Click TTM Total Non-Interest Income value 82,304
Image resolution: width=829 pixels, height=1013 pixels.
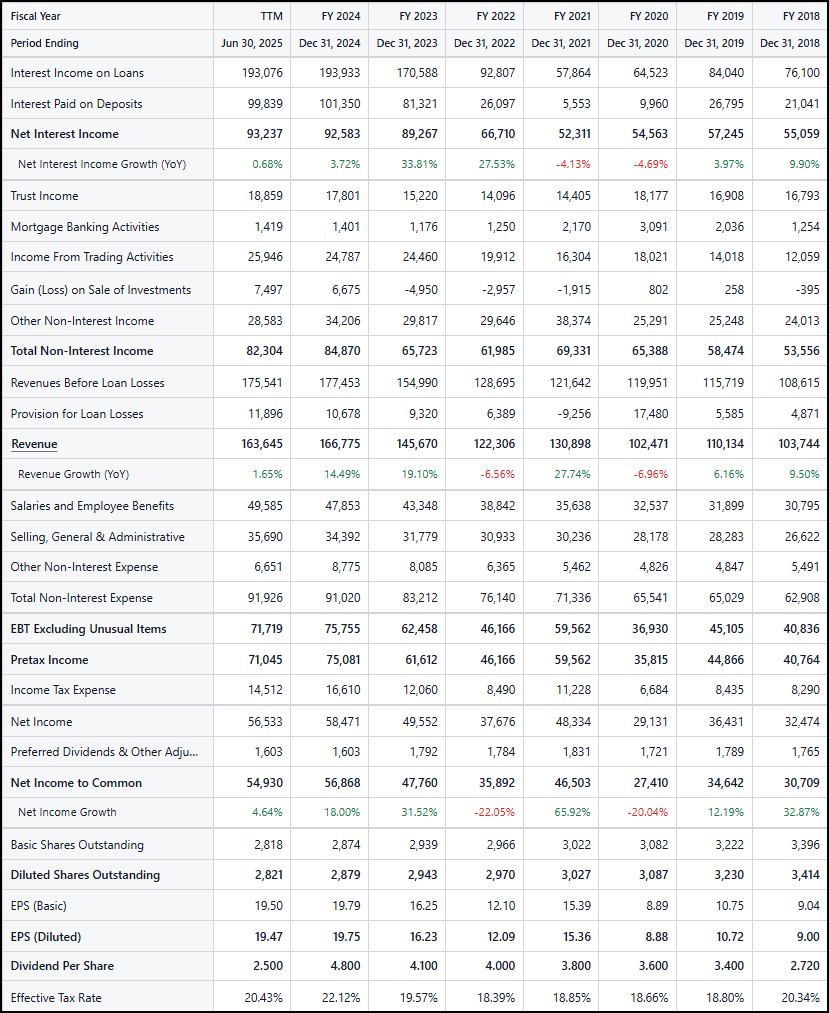(264, 351)
